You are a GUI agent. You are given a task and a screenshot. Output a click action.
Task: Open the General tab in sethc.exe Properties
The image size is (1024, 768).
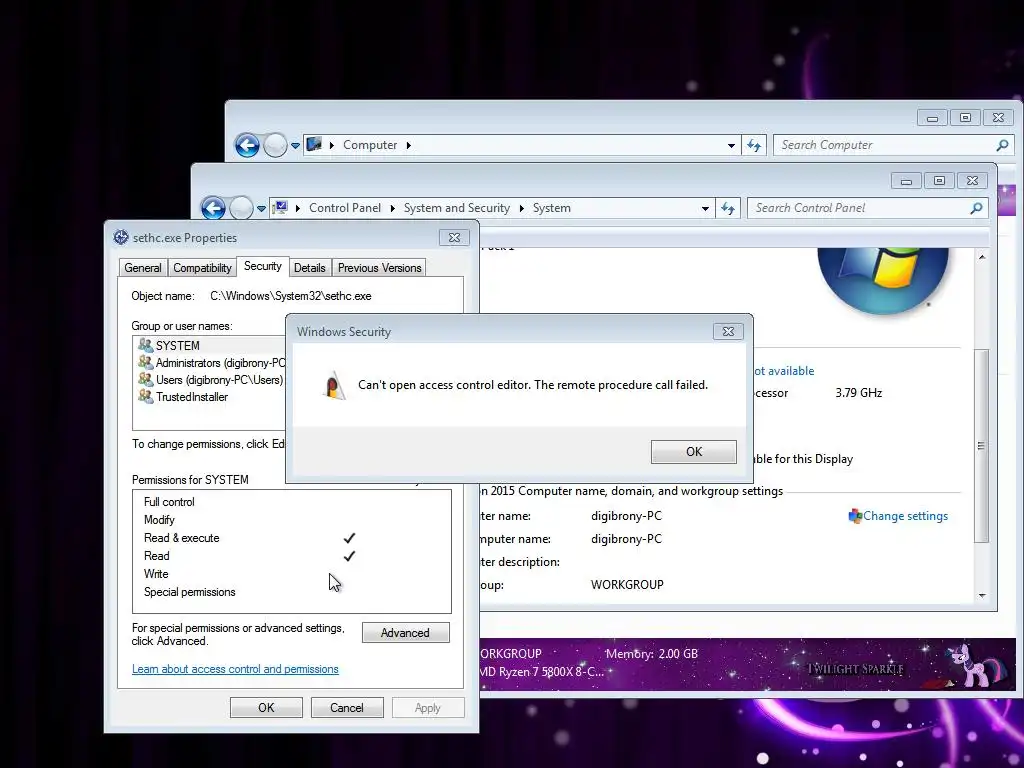142,268
